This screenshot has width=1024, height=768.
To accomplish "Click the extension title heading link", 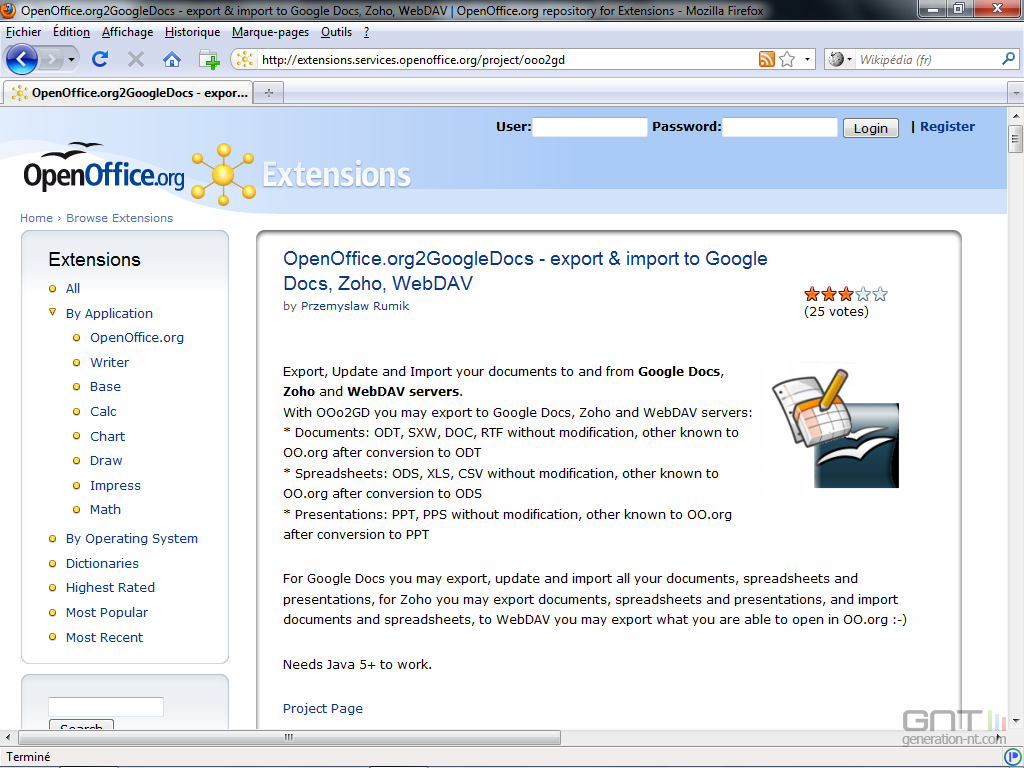I will tap(525, 271).
